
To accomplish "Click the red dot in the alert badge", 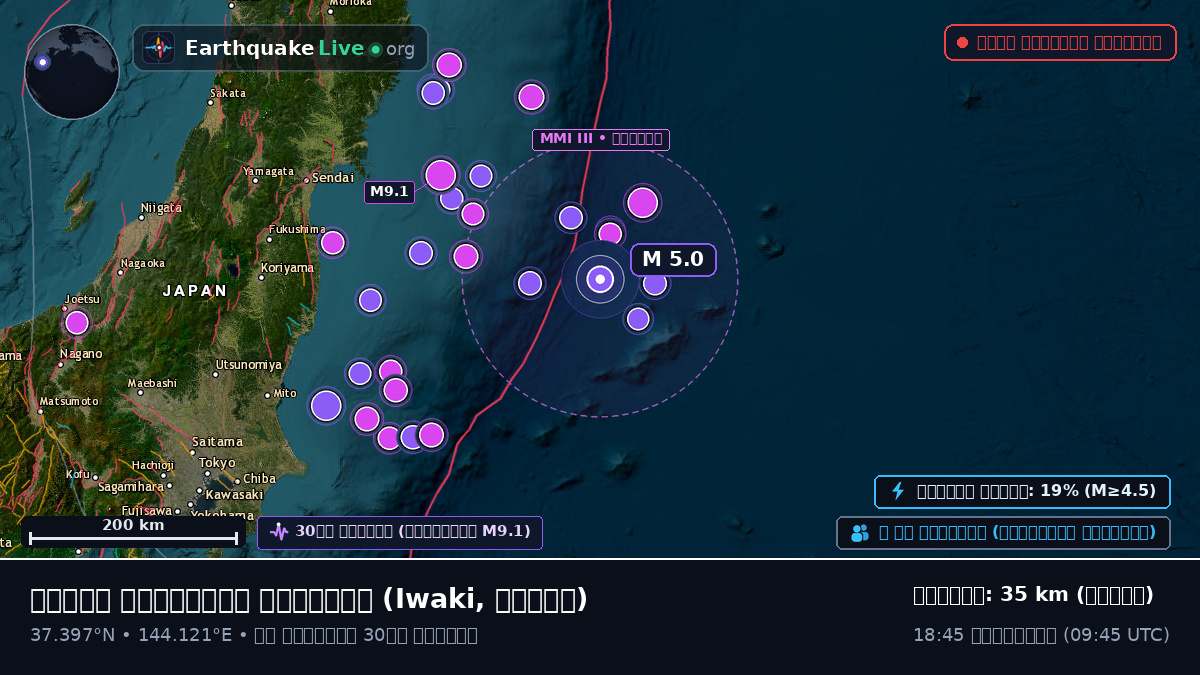I will pyautogui.click(x=962, y=42).
